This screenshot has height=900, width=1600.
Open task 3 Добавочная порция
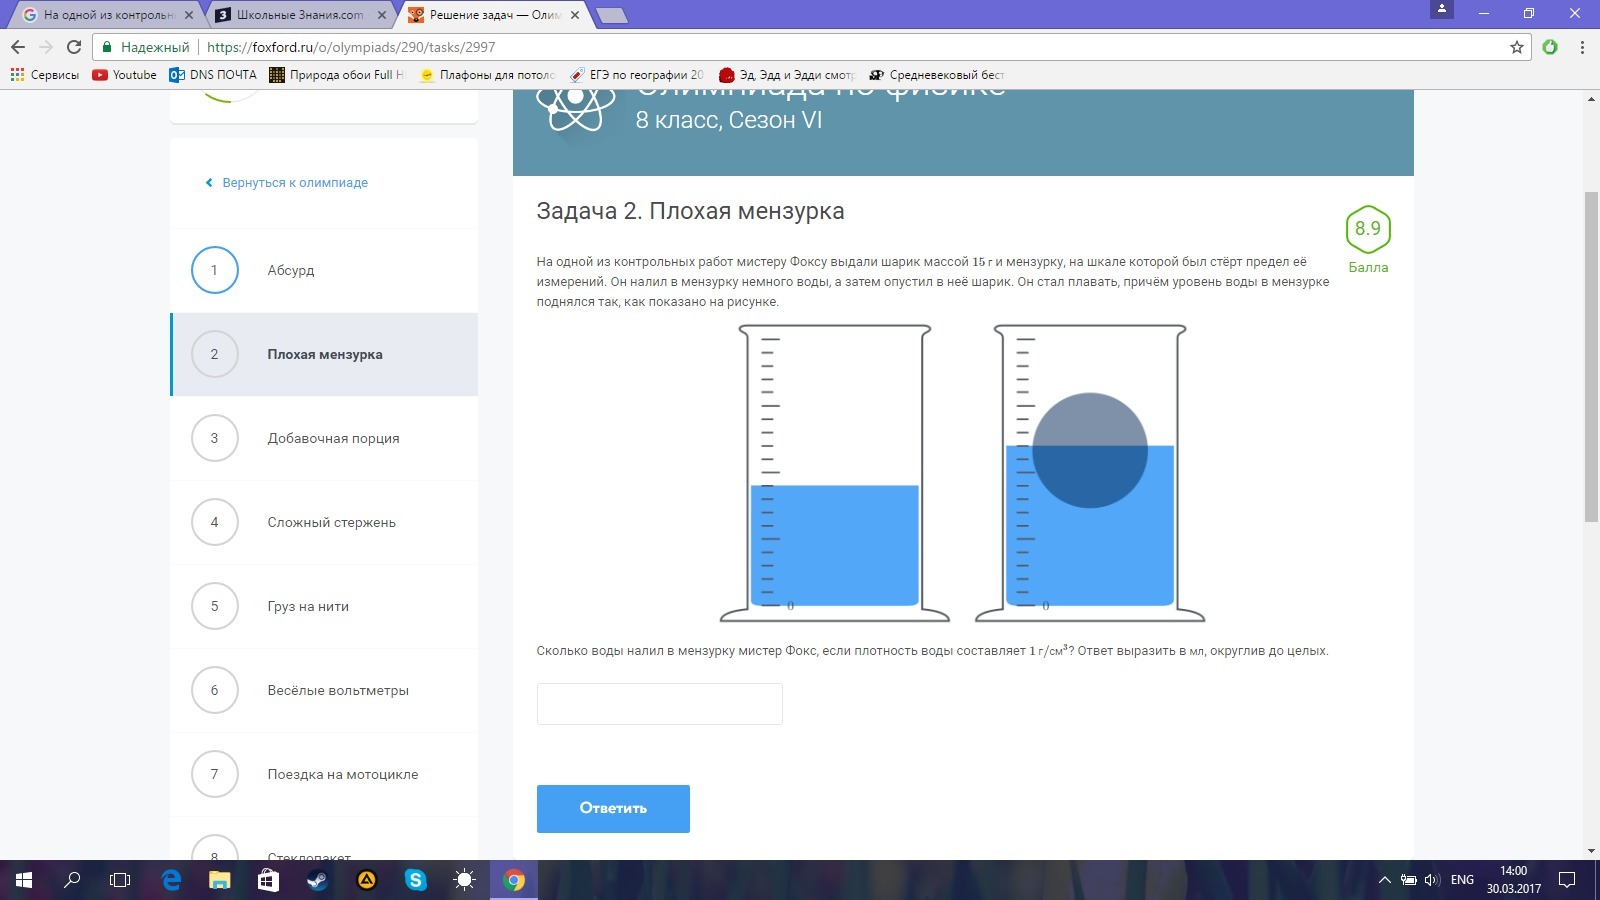[324, 438]
